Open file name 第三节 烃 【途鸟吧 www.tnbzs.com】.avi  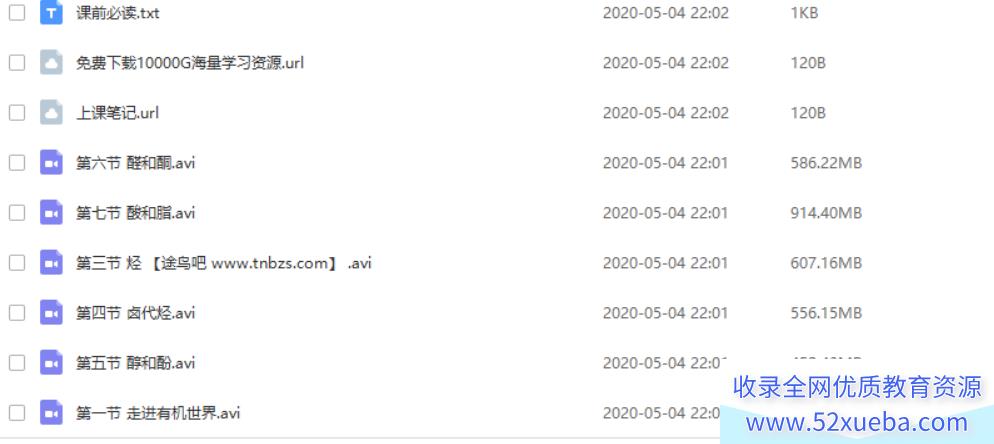pyautogui.click(x=224, y=263)
